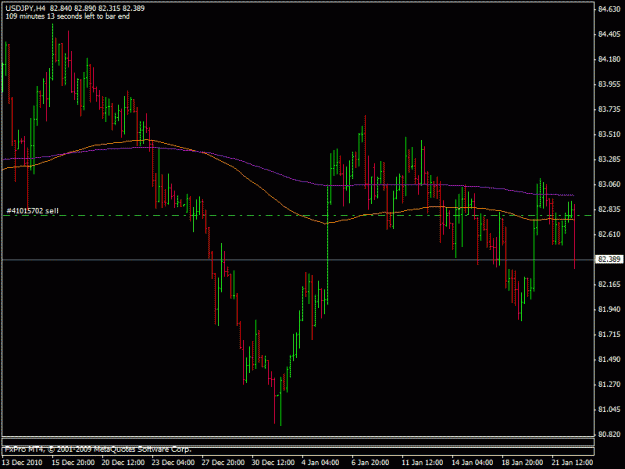Click the 82.835 price scale label
This screenshot has width=625, height=469.
click(609, 209)
